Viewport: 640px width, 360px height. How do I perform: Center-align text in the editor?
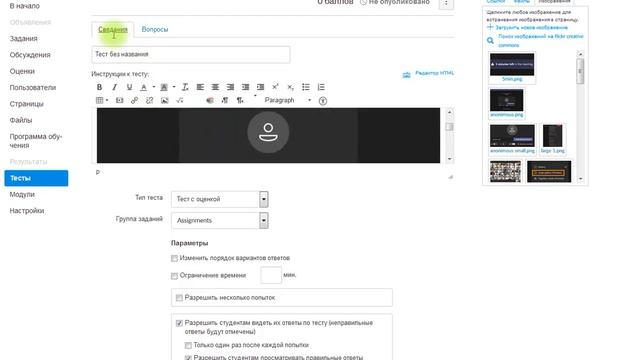[x=215, y=87]
